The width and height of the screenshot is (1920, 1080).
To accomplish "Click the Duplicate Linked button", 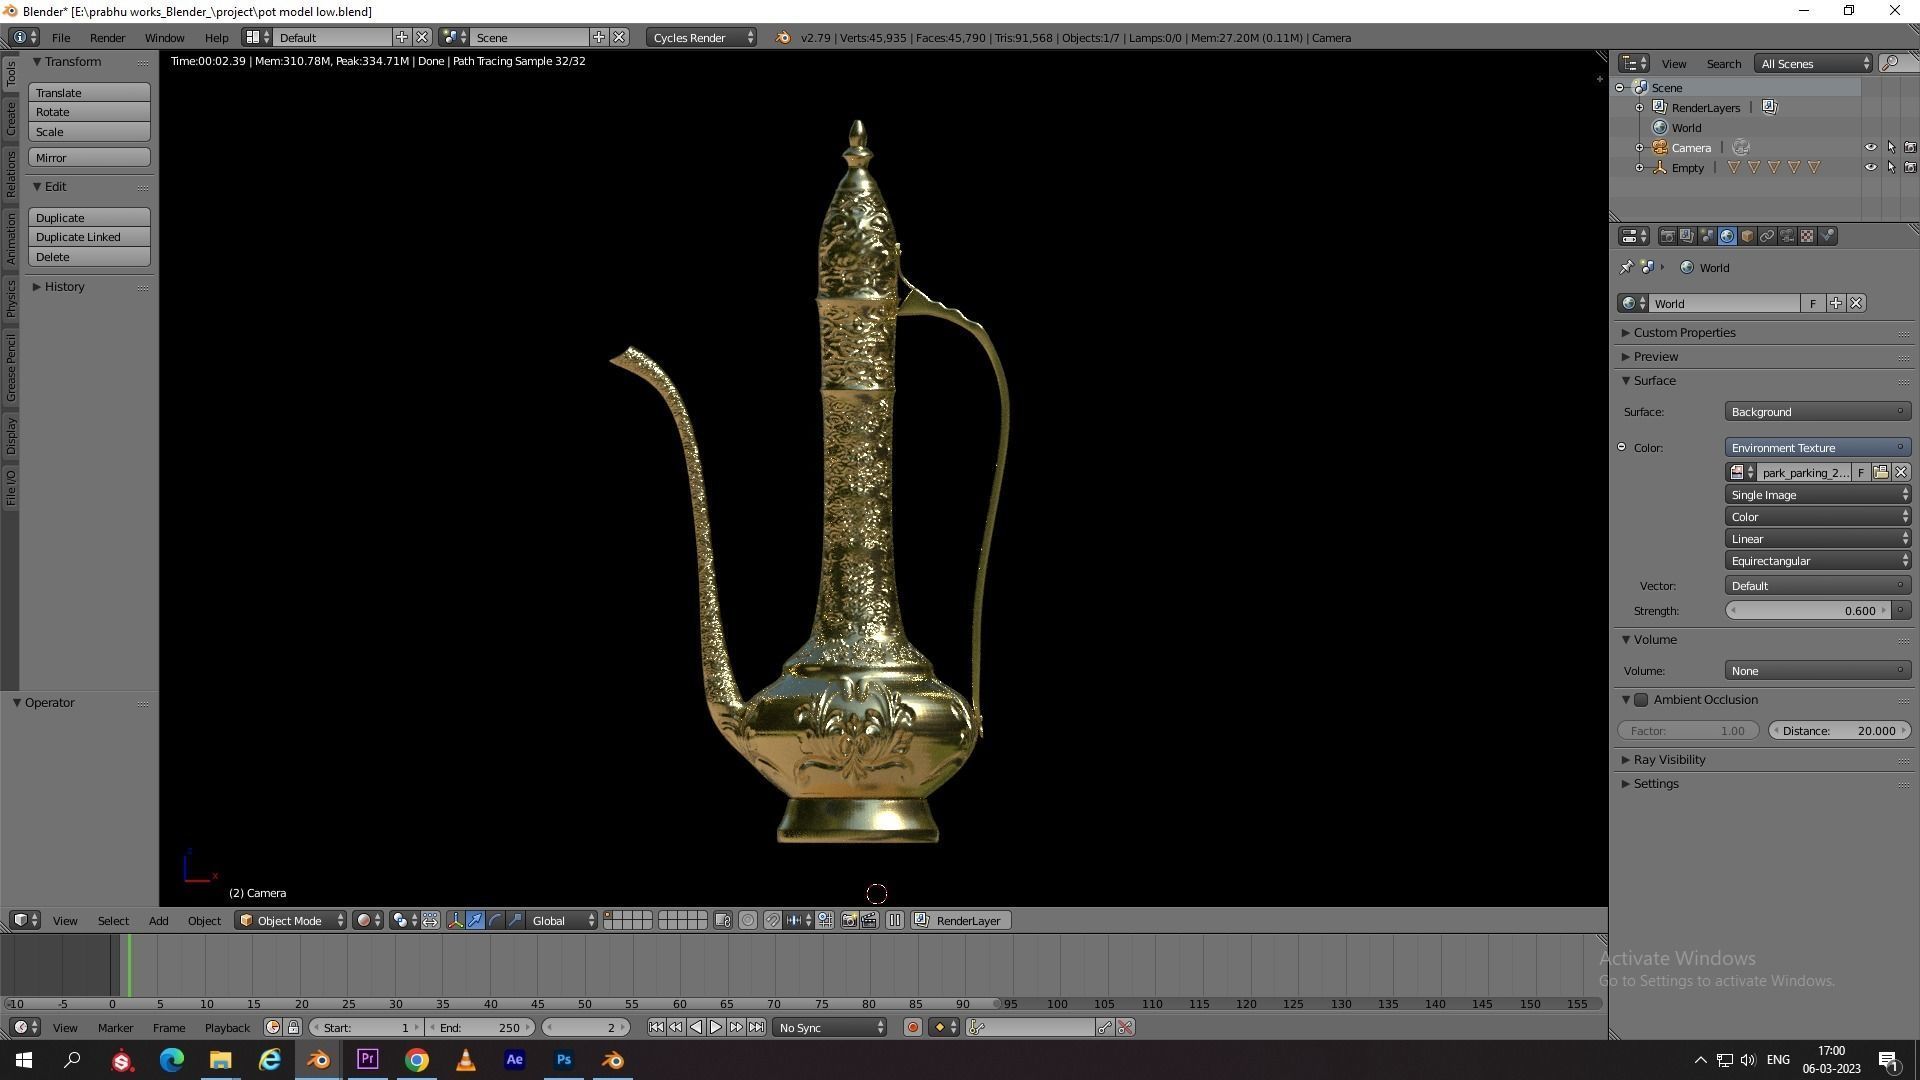I will [89, 238].
